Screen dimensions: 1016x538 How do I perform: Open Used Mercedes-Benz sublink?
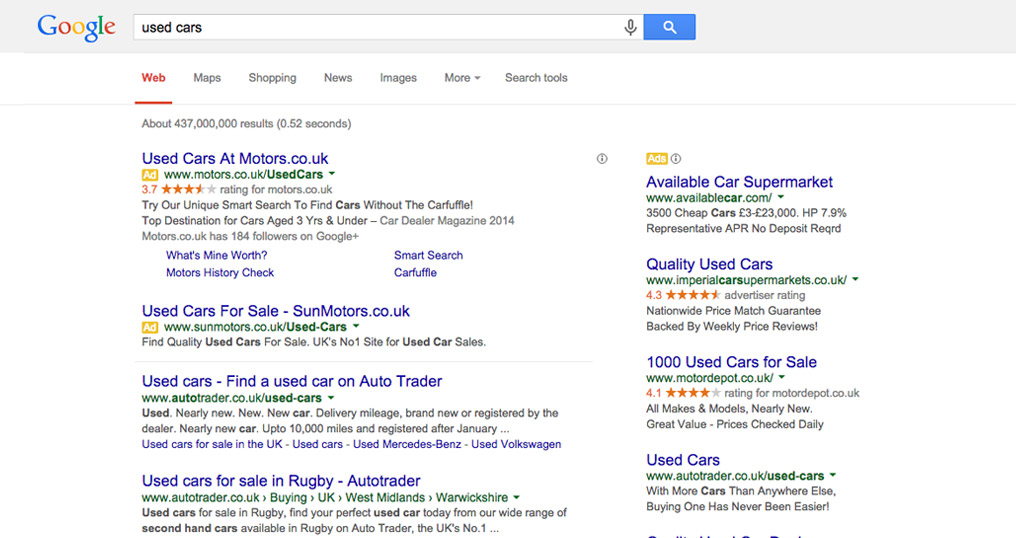click(x=407, y=444)
